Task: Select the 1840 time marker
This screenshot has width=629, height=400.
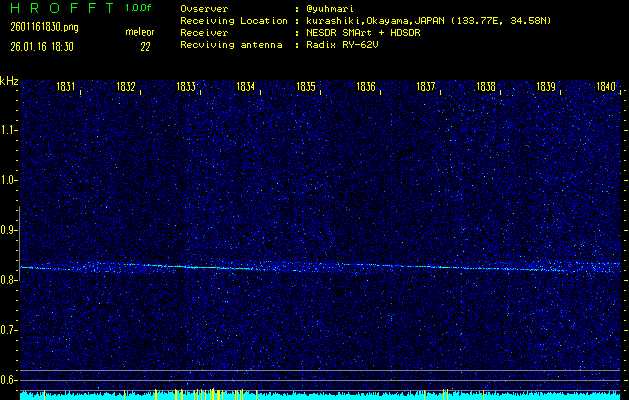Action: pos(606,88)
